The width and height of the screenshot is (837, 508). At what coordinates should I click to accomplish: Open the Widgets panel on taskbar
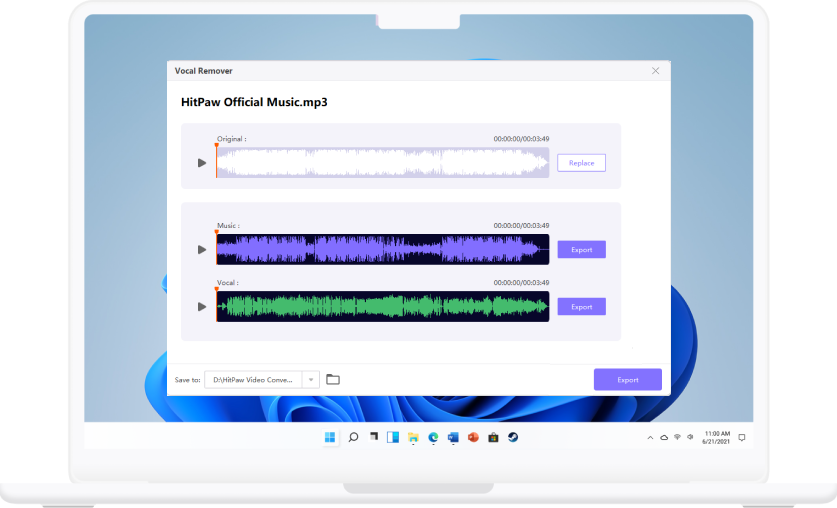(x=393, y=438)
